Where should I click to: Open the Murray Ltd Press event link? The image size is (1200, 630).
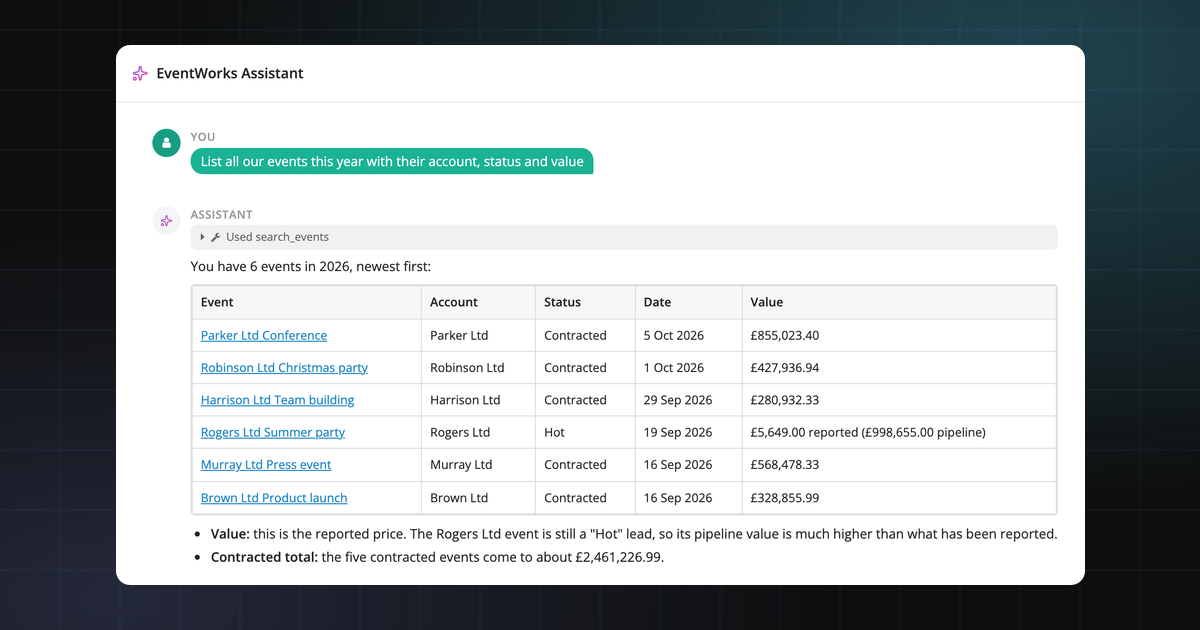tap(266, 465)
